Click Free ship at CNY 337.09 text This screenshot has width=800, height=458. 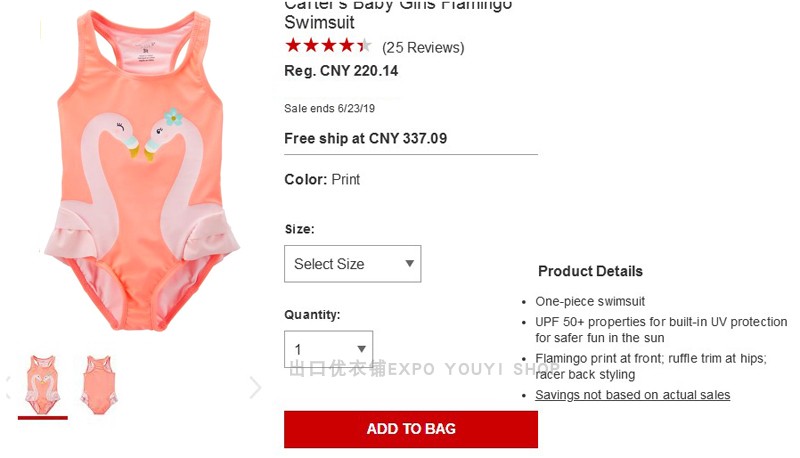(x=365, y=138)
